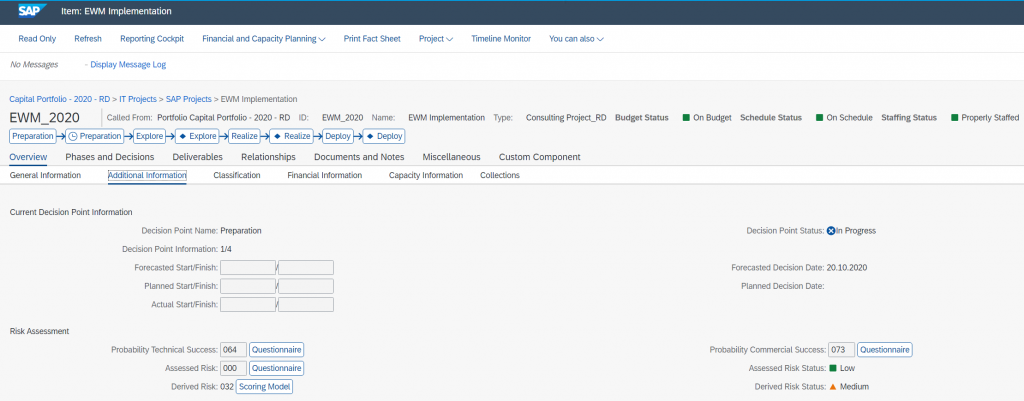This screenshot has width=1024, height=401.
Task: Switch to the Deliverables tab
Action: coord(197,157)
